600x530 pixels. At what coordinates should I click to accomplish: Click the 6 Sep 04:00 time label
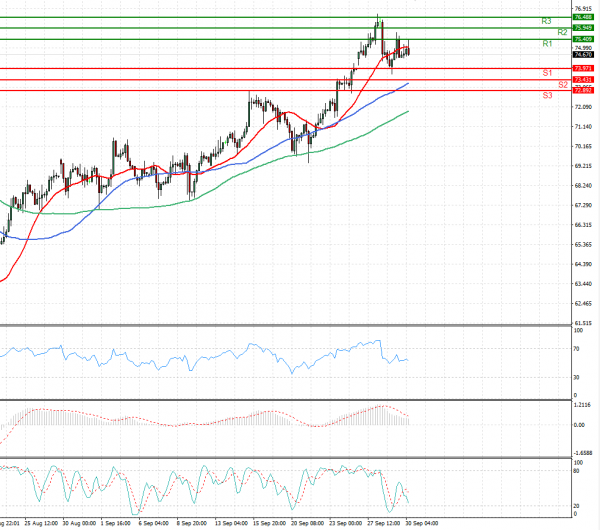[153, 523]
